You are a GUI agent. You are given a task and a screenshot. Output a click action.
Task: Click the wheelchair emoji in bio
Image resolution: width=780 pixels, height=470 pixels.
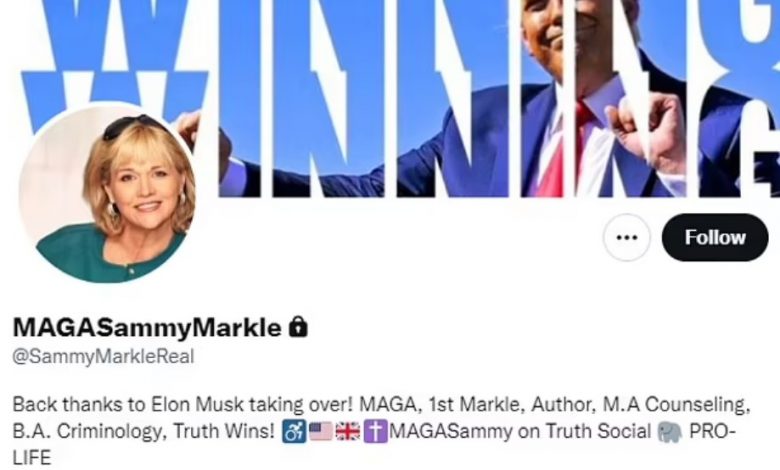click(x=294, y=431)
